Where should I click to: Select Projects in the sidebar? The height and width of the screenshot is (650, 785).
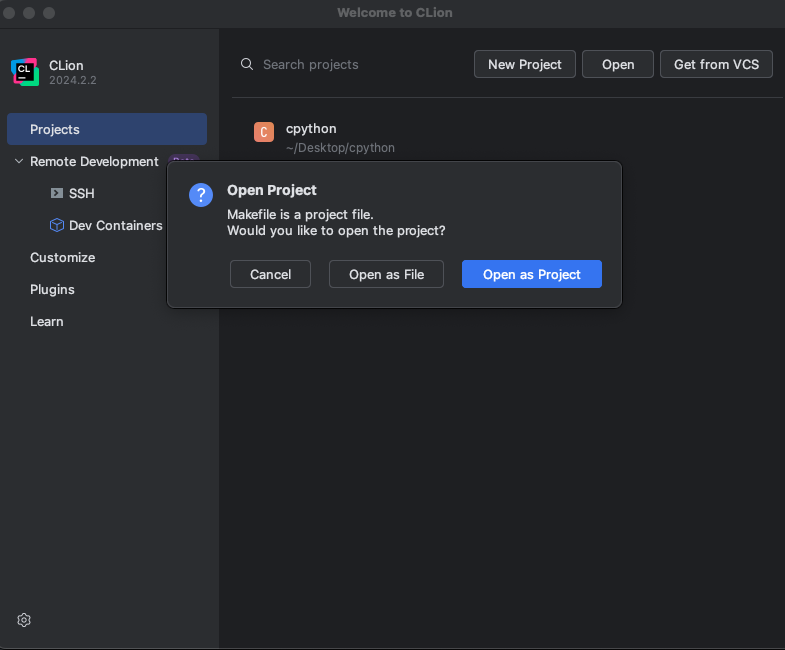(x=55, y=129)
